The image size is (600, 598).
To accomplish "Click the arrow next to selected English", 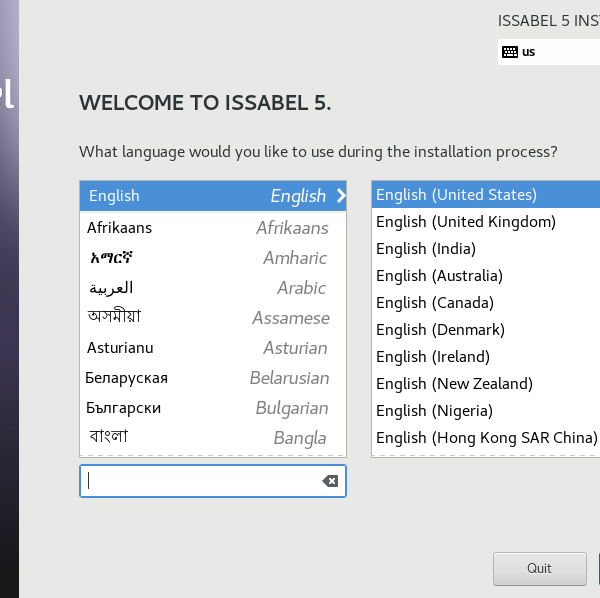I will click(x=341, y=196).
